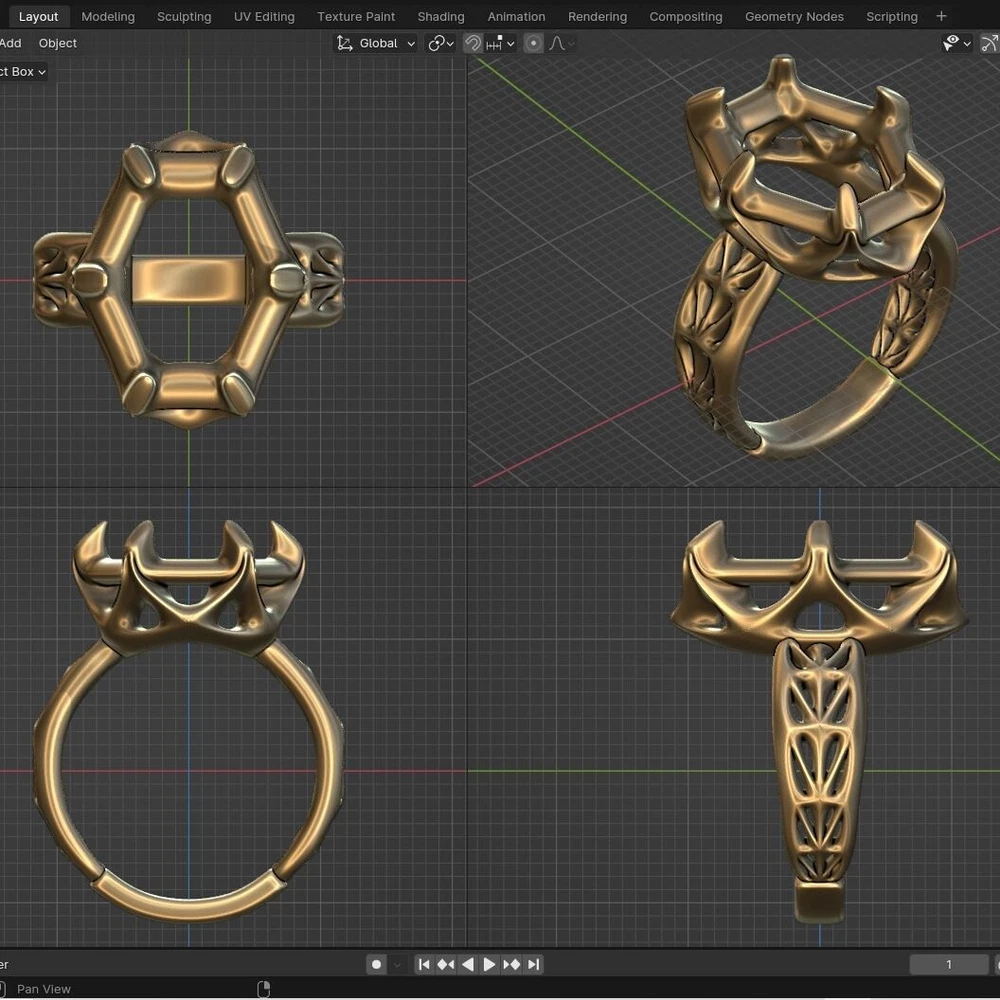1000x1000 pixels.
Task: Open the Object menu
Action: (57, 43)
